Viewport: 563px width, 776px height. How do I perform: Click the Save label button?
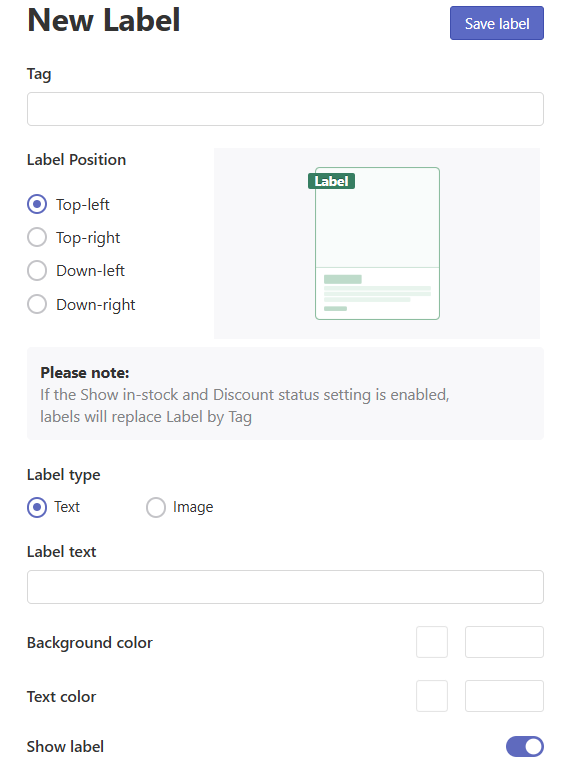[x=497, y=23]
